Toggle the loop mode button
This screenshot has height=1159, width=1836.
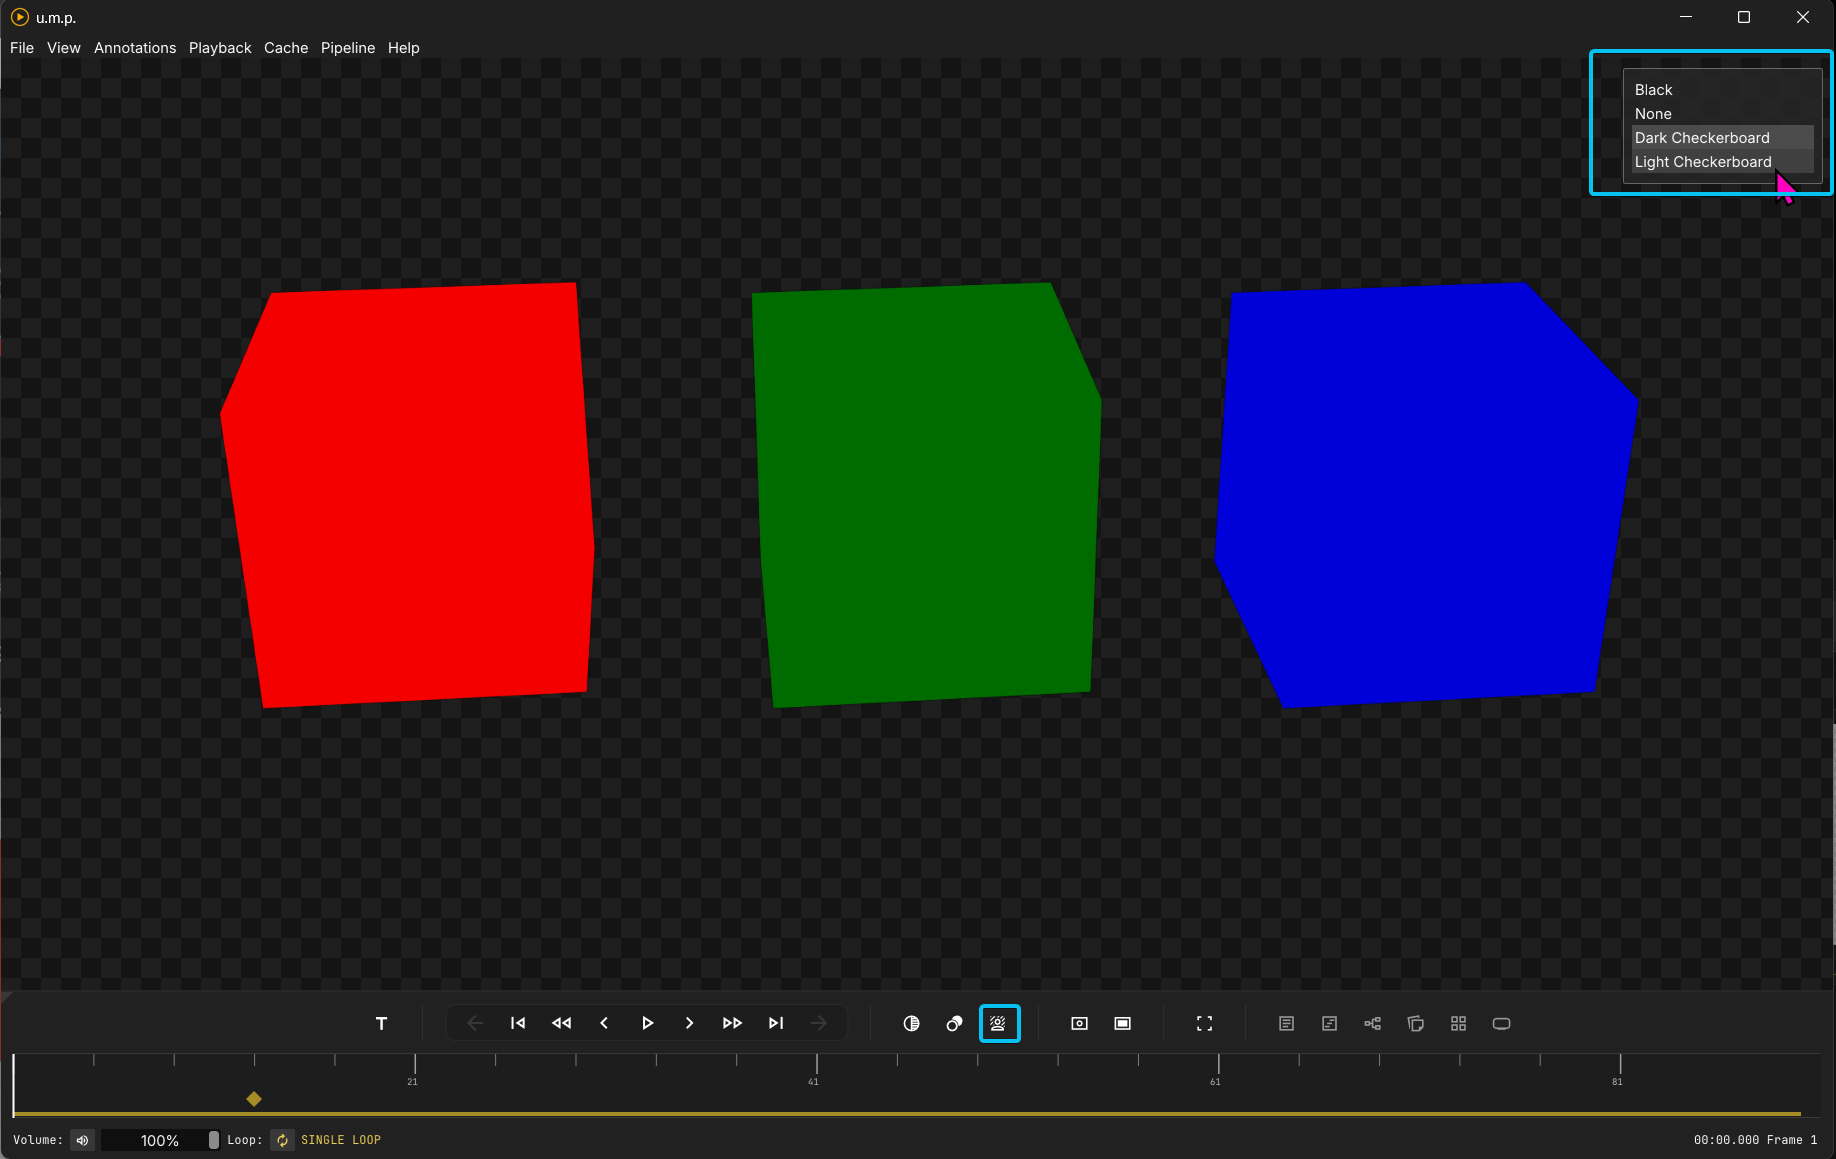coord(283,1140)
